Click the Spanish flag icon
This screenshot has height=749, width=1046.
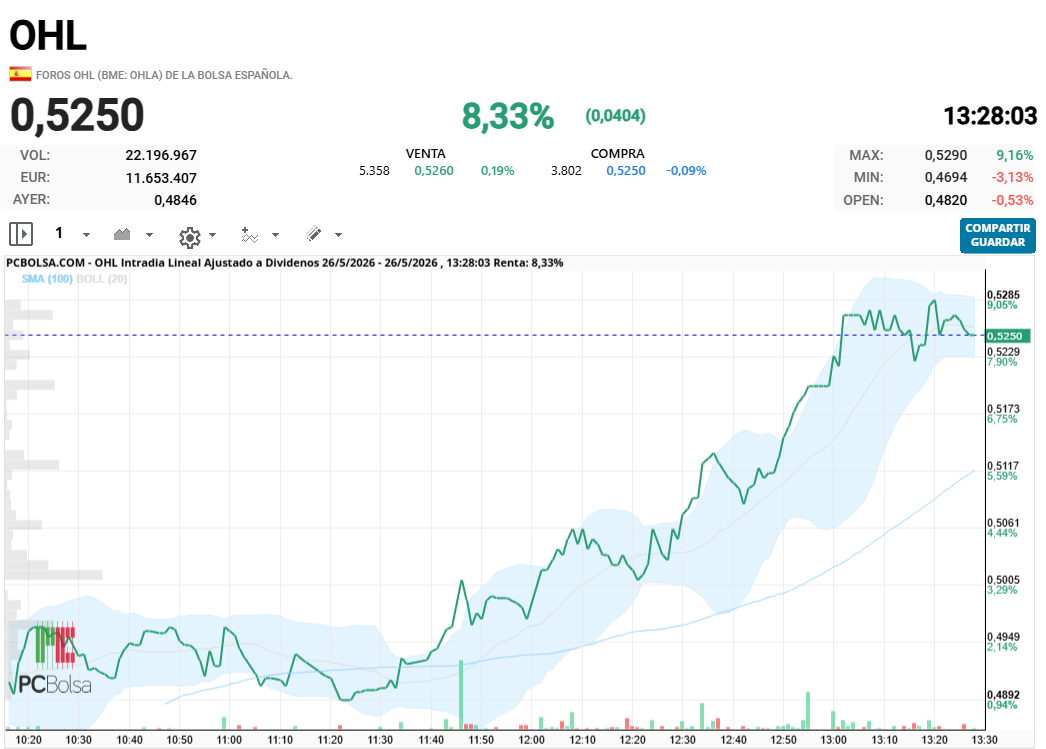(x=20, y=74)
